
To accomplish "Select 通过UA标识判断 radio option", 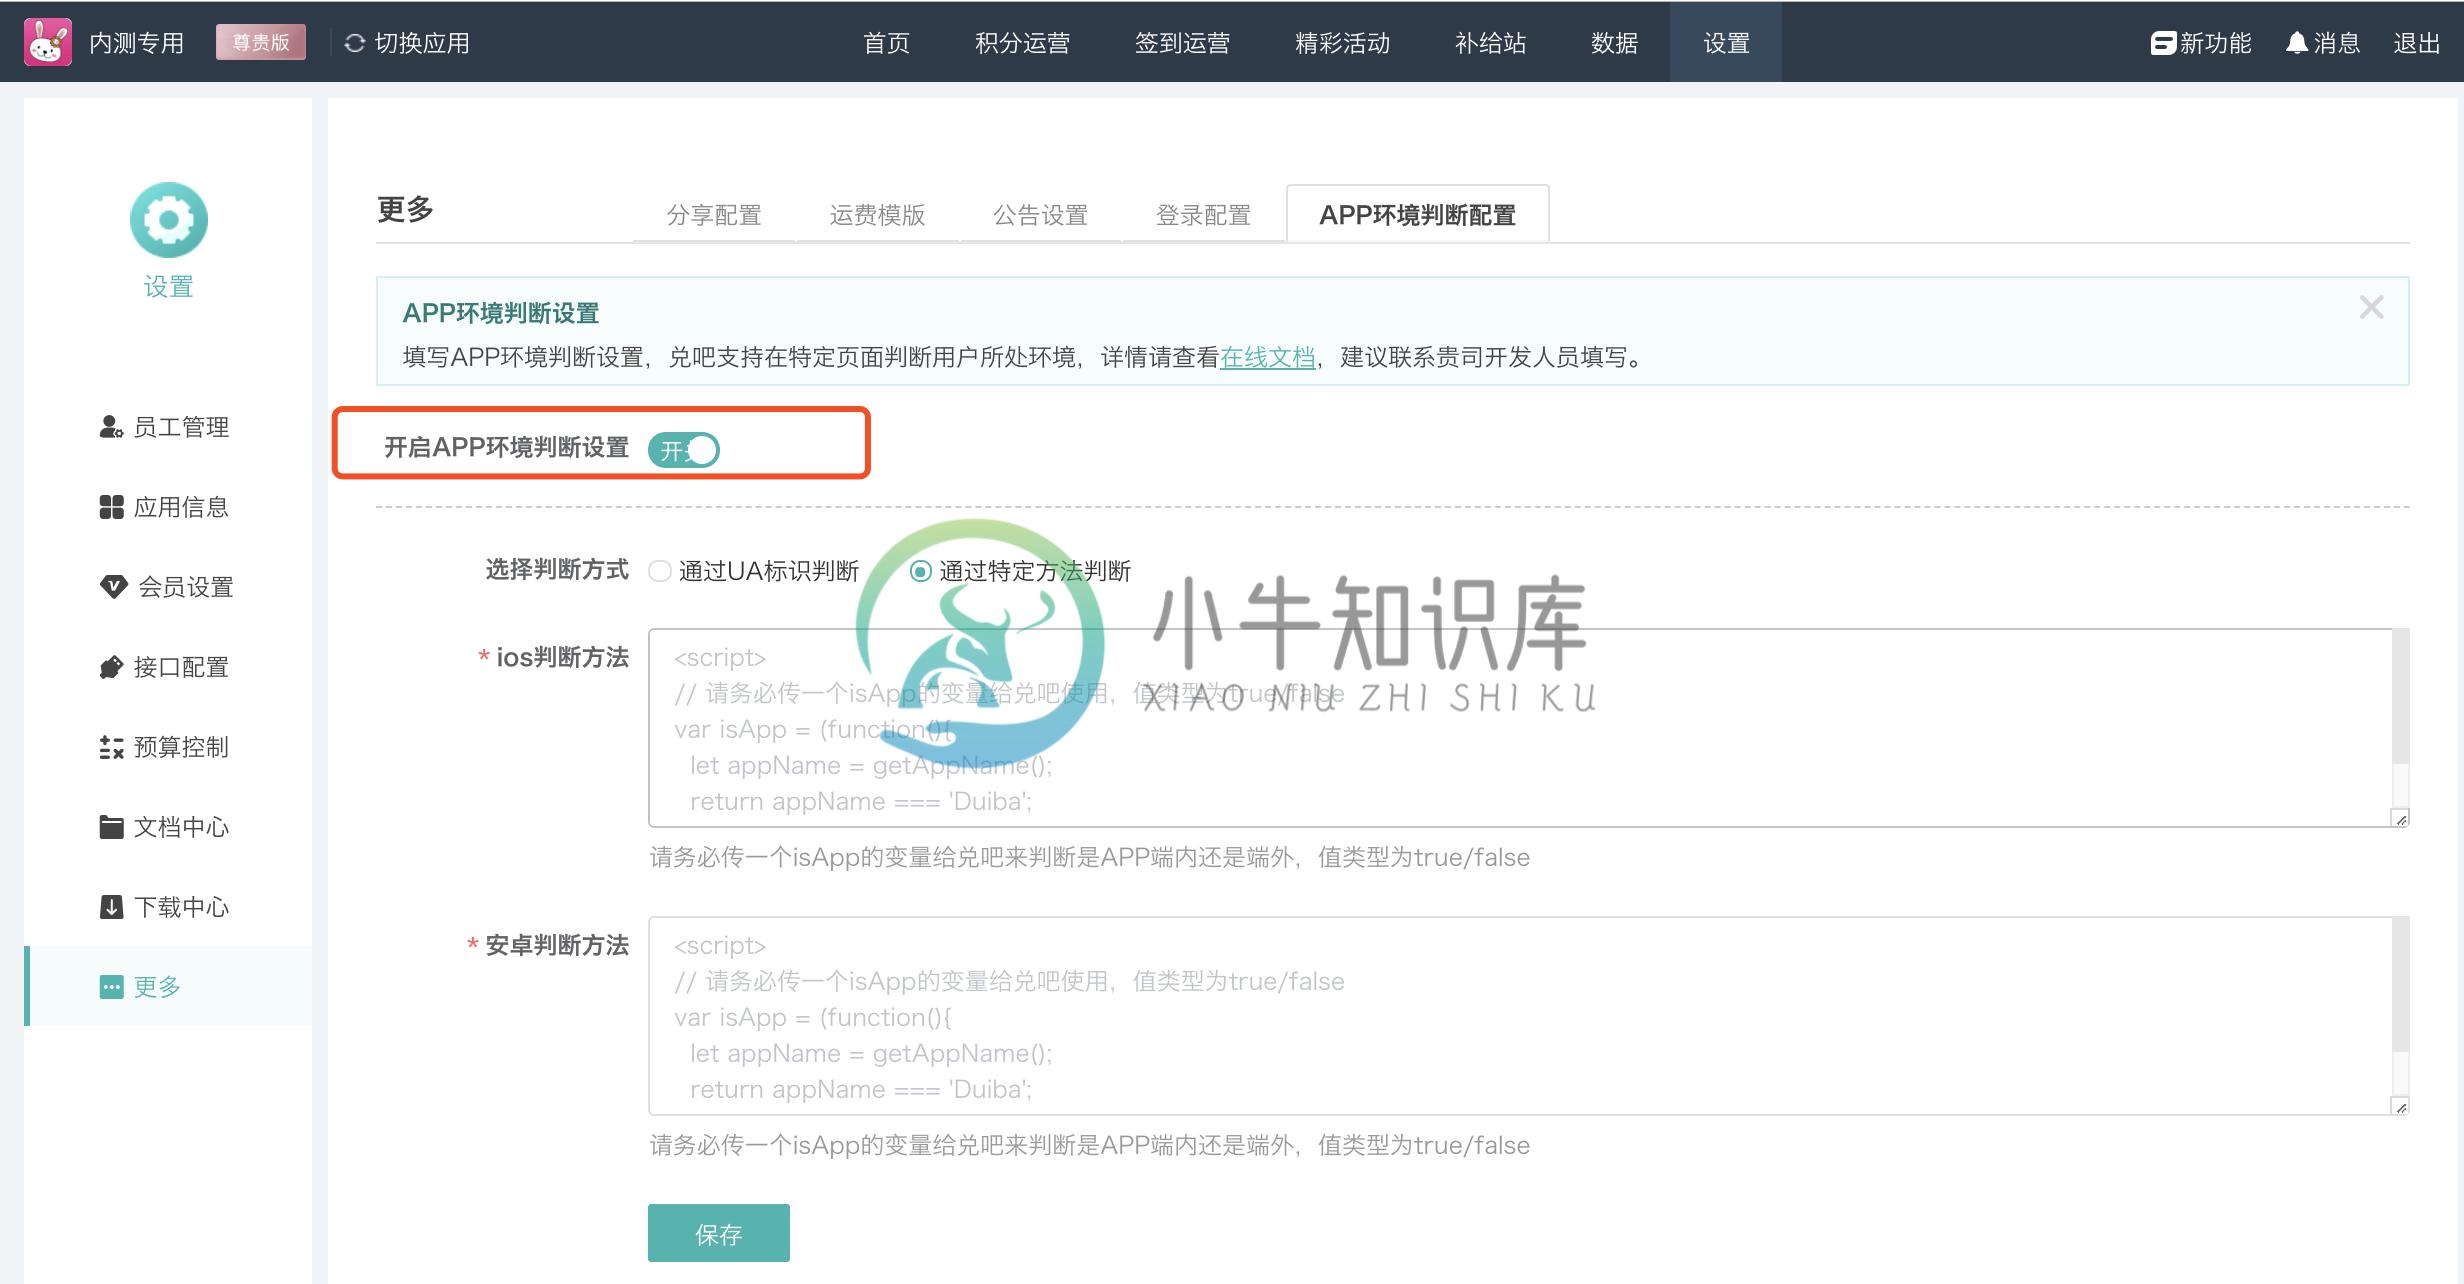I will (659, 571).
